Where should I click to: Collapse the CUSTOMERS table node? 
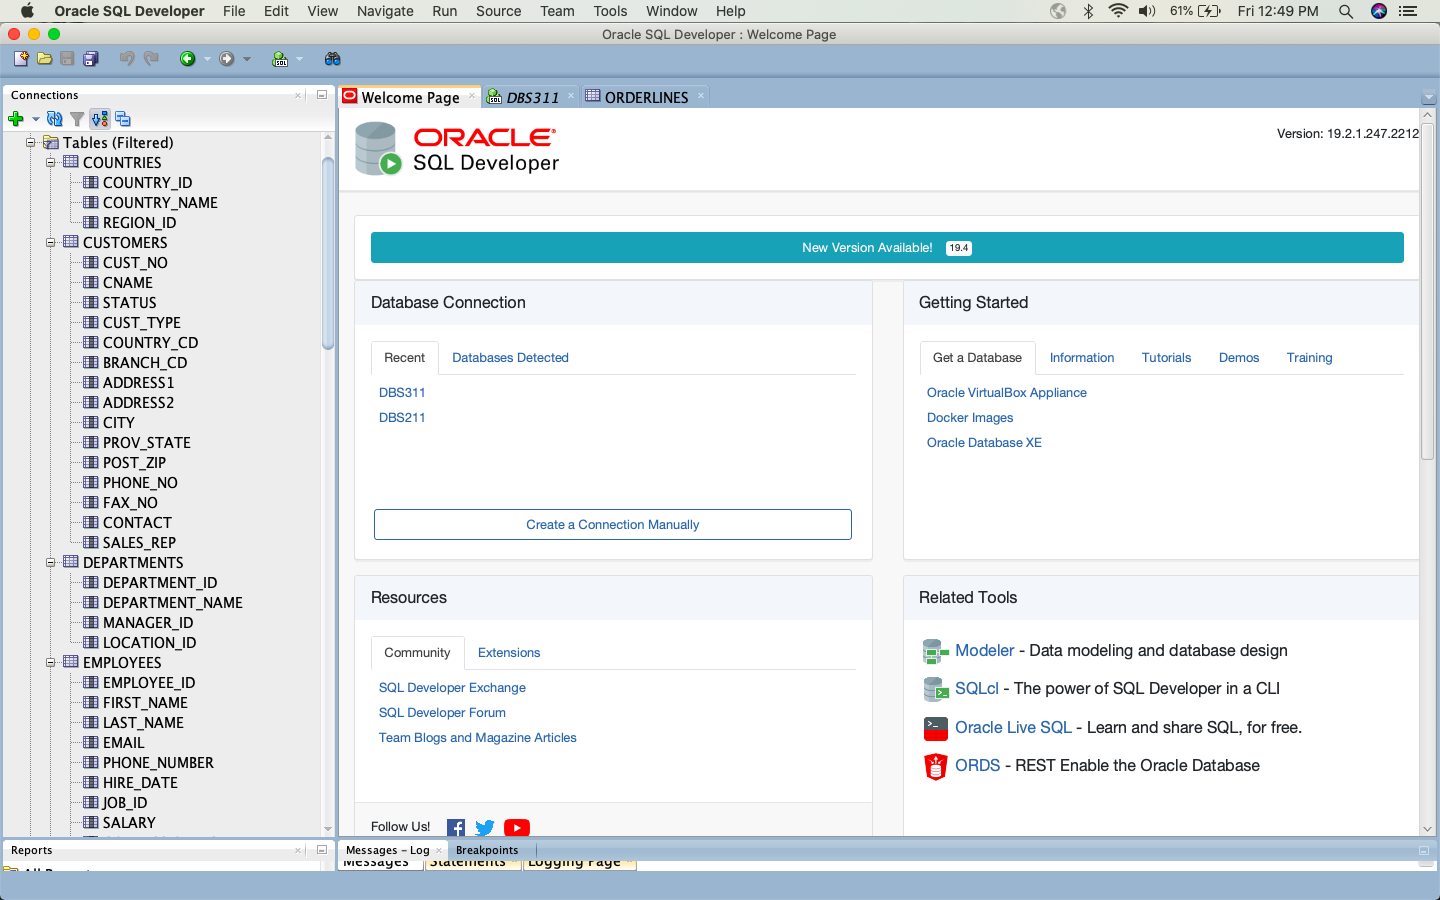(51, 242)
